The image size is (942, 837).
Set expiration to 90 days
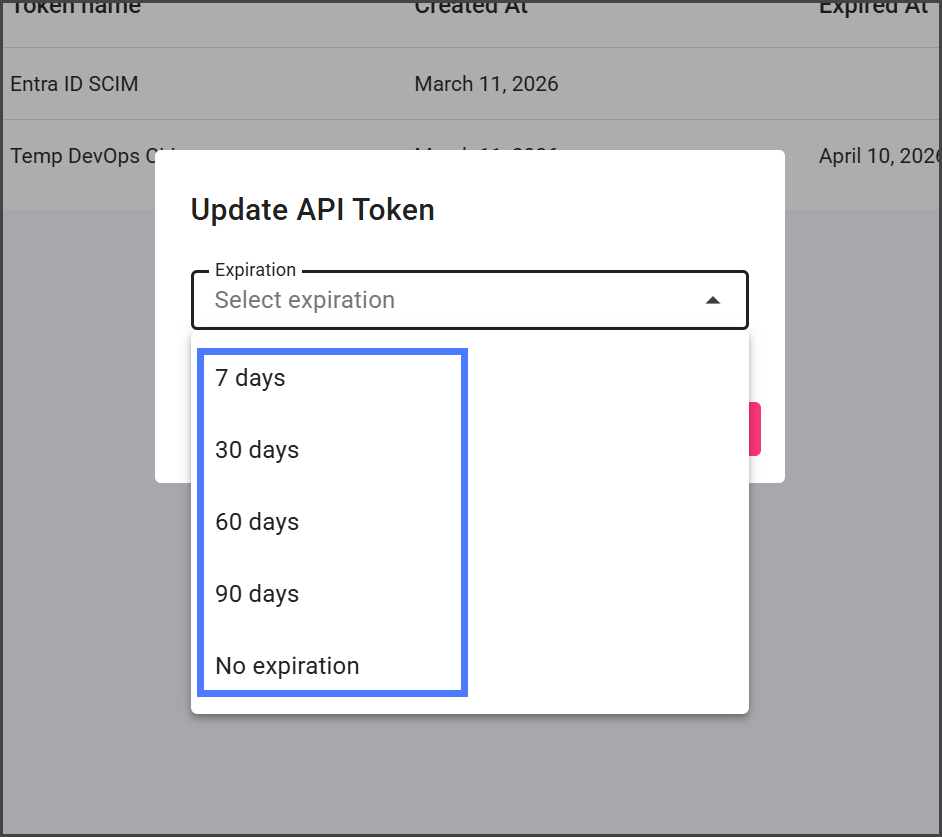coord(257,594)
